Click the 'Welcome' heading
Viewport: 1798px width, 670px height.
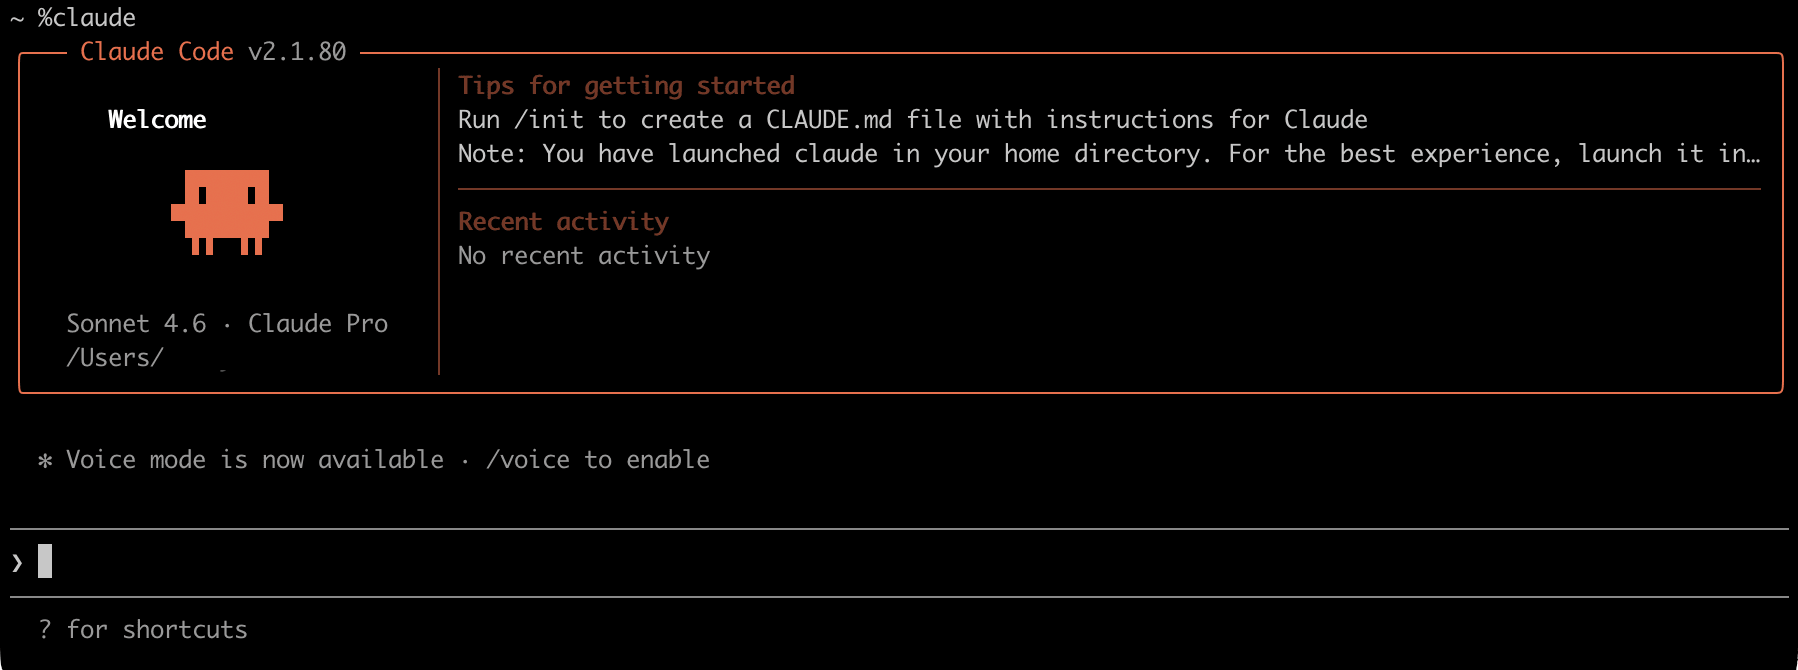click(x=157, y=120)
